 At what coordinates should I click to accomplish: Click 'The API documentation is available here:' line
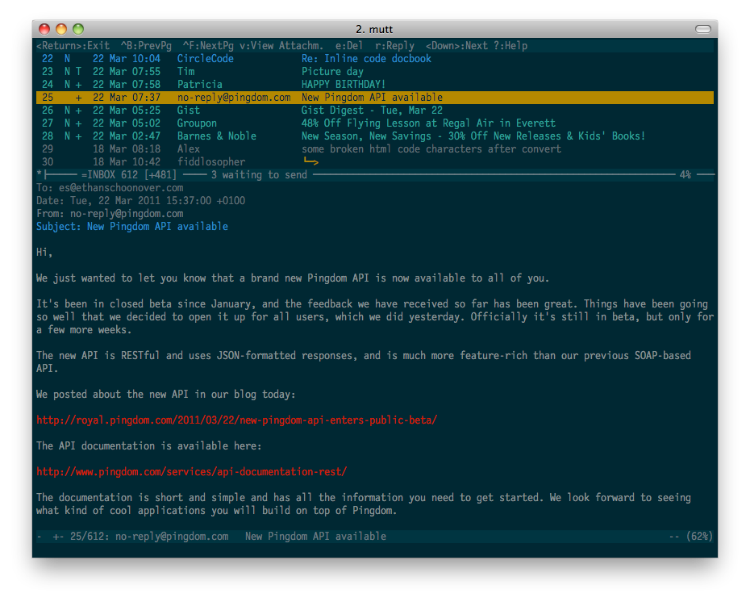pyautogui.click(x=149, y=446)
